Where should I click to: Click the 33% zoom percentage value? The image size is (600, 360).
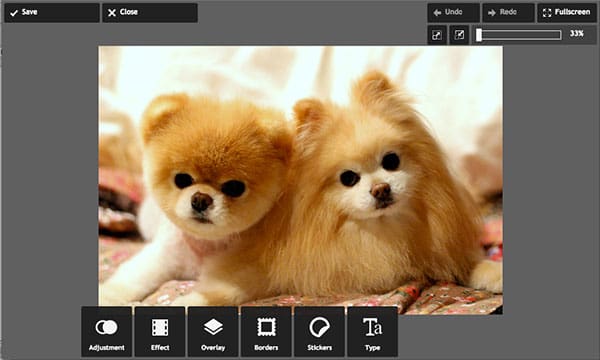coord(577,34)
